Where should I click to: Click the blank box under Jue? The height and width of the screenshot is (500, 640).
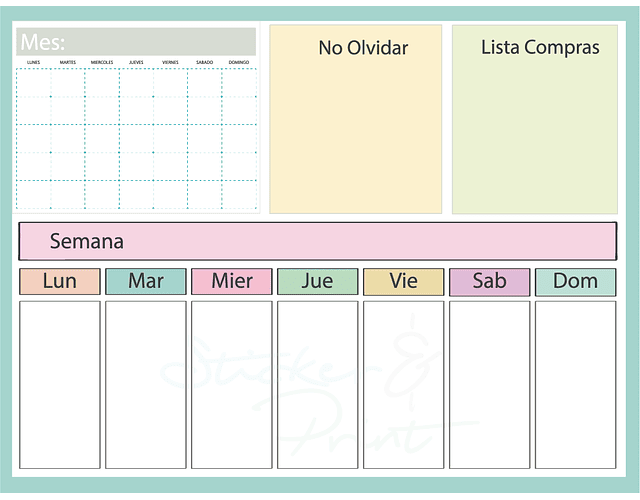317,385
